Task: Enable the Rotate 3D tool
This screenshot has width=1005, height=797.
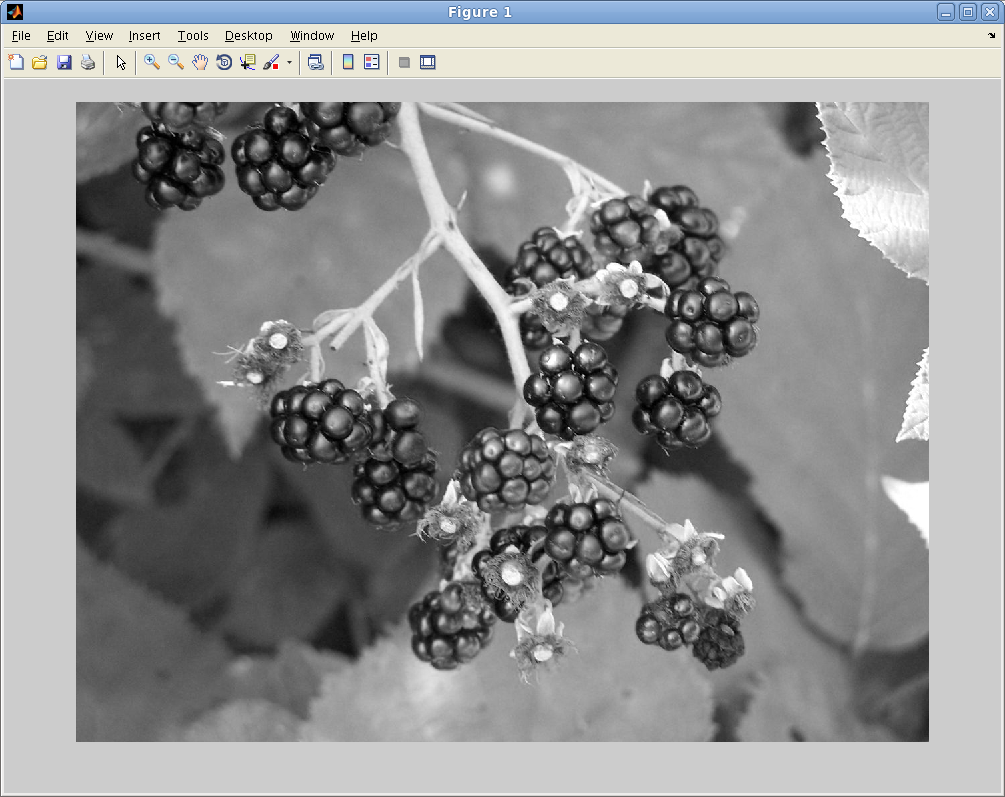Action: click(x=224, y=62)
